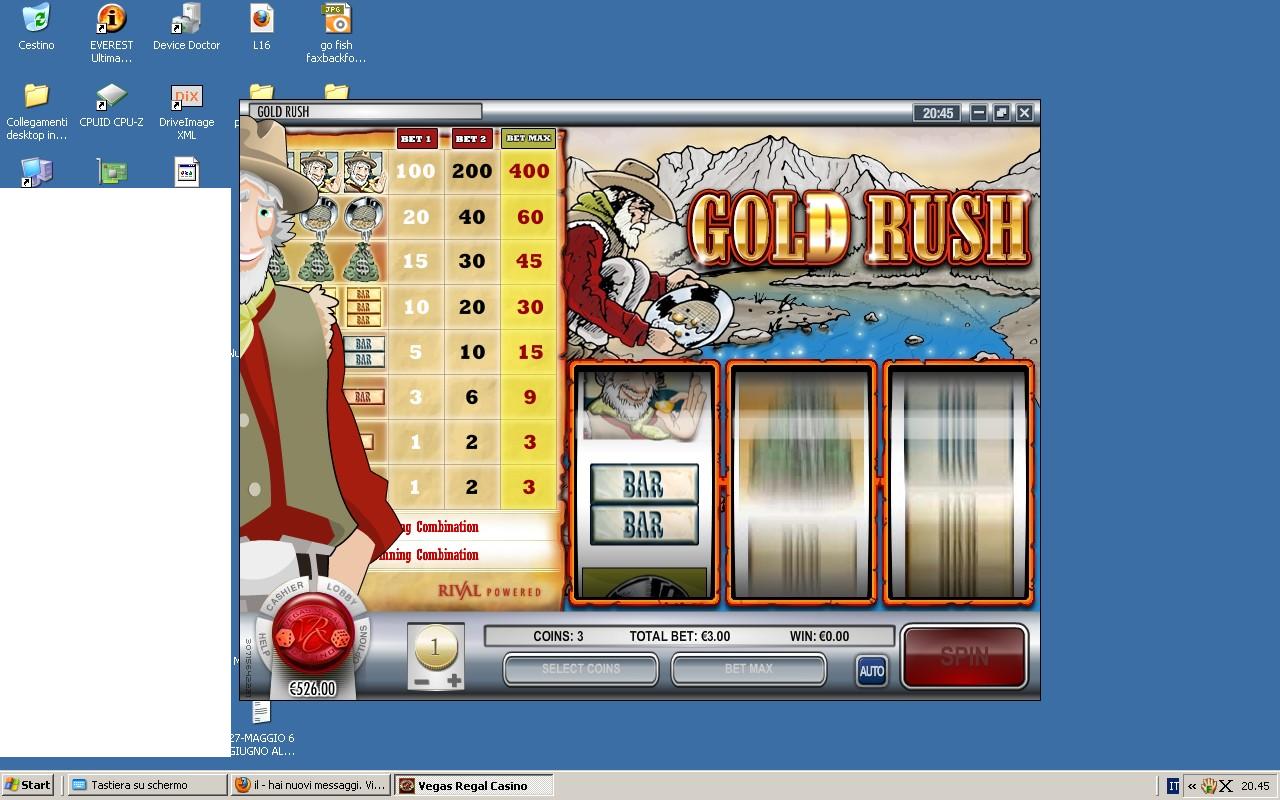
Task: Open HELP on the round dial
Action: pyautogui.click(x=264, y=644)
